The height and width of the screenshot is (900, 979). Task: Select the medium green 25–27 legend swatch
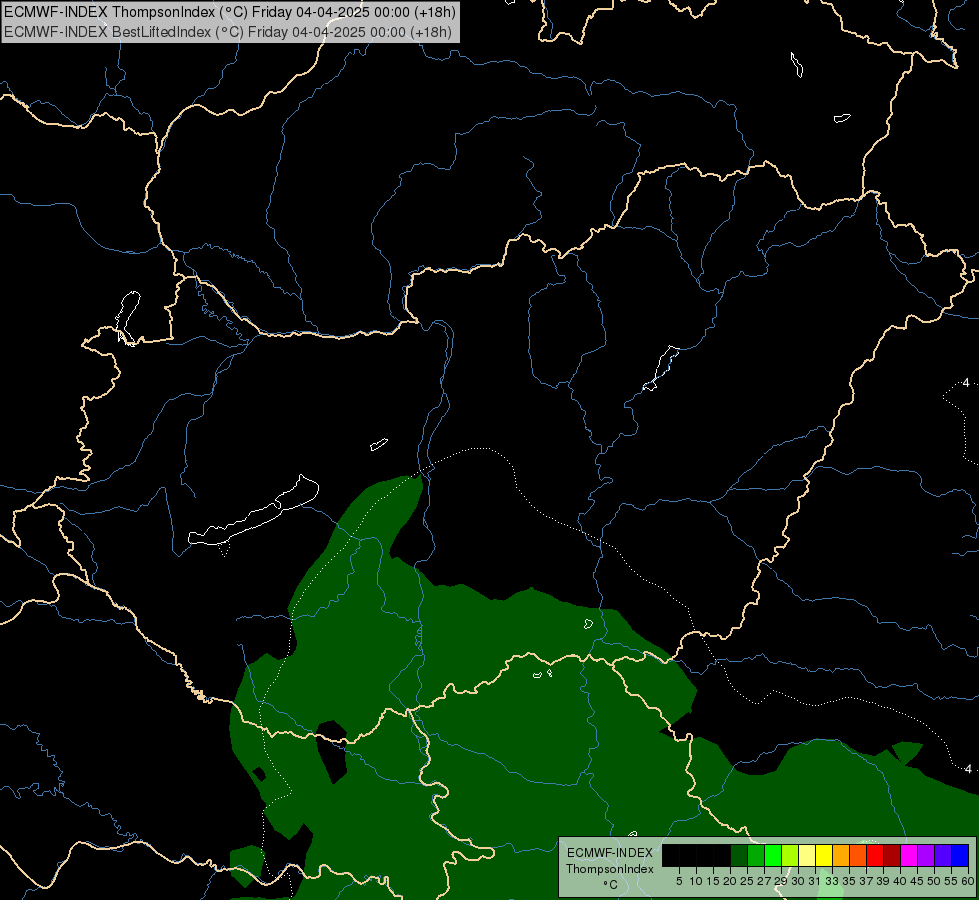coord(755,855)
